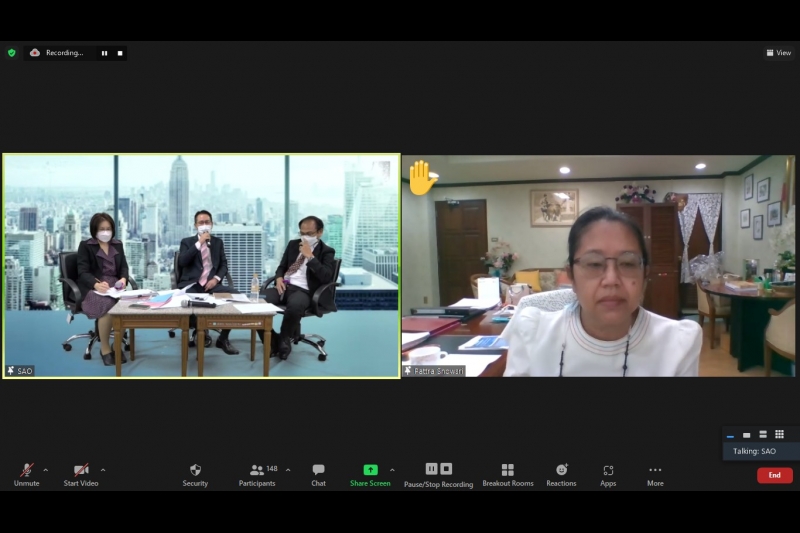800x533 pixels.
Task: Unmute the microphone
Action: pyautogui.click(x=27, y=474)
